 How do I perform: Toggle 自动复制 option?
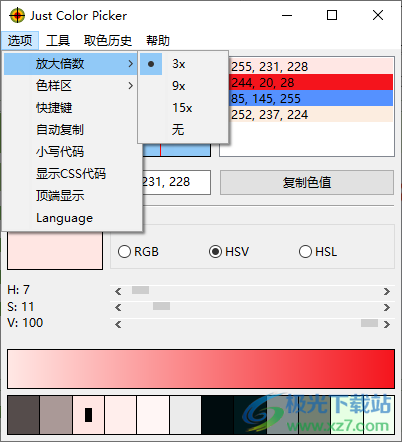(x=71, y=130)
